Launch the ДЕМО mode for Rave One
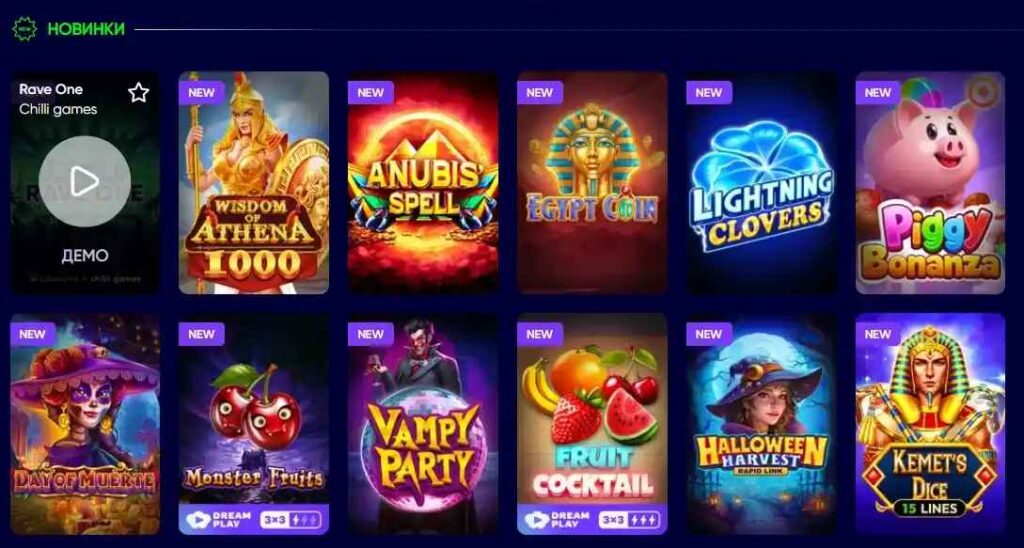Screen dimensions: 1024x548 pos(85,255)
